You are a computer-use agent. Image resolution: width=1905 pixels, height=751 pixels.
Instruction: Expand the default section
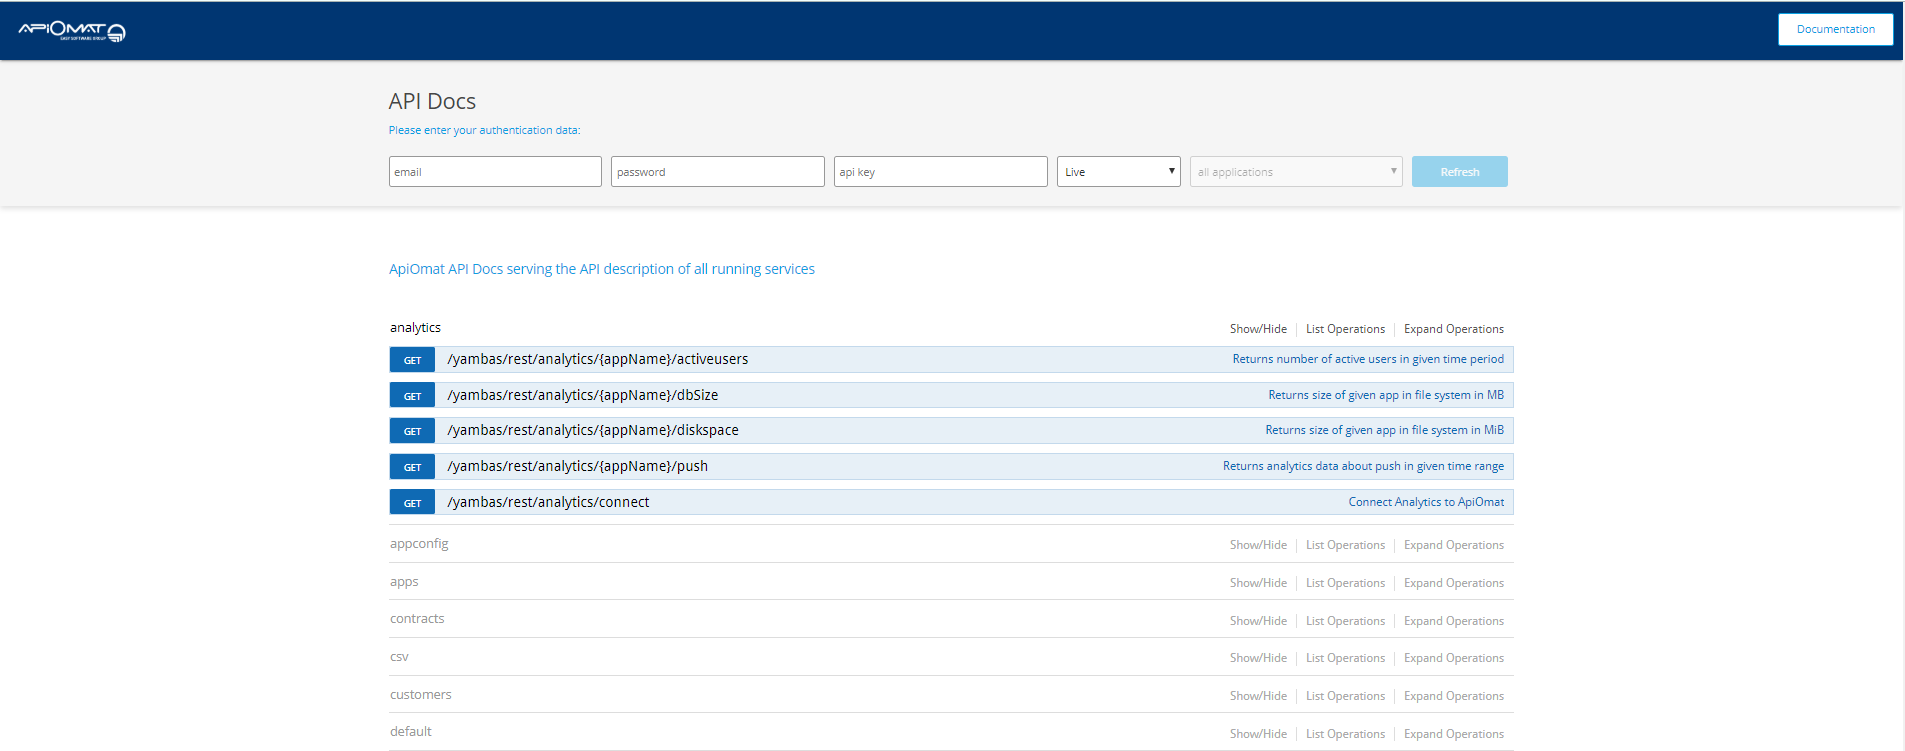click(410, 732)
